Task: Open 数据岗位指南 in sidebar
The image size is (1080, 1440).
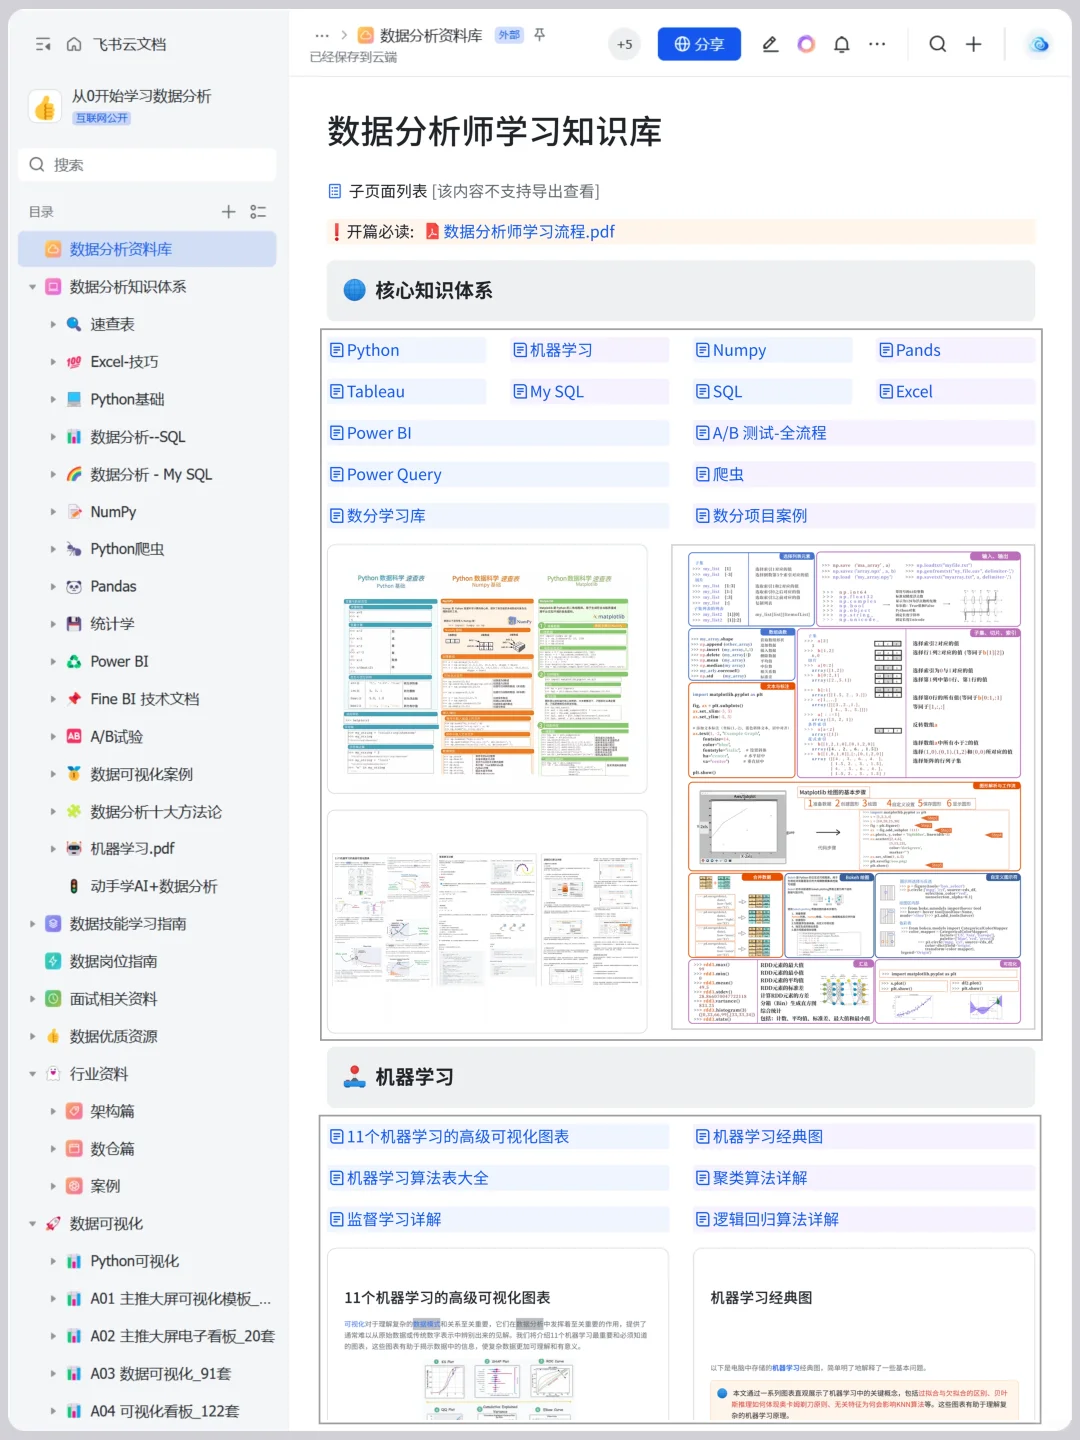Action: [113, 961]
